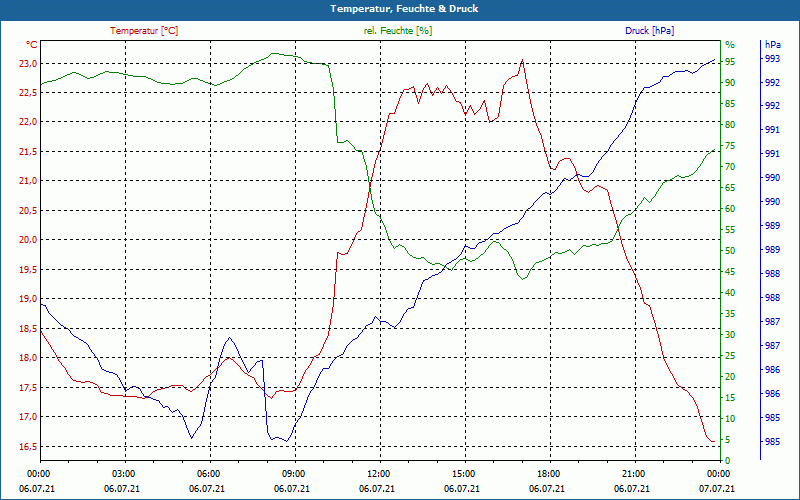This screenshot has height=500, width=800.
Task: Click the '18:00' time axis label
Action: [x=549, y=473]
